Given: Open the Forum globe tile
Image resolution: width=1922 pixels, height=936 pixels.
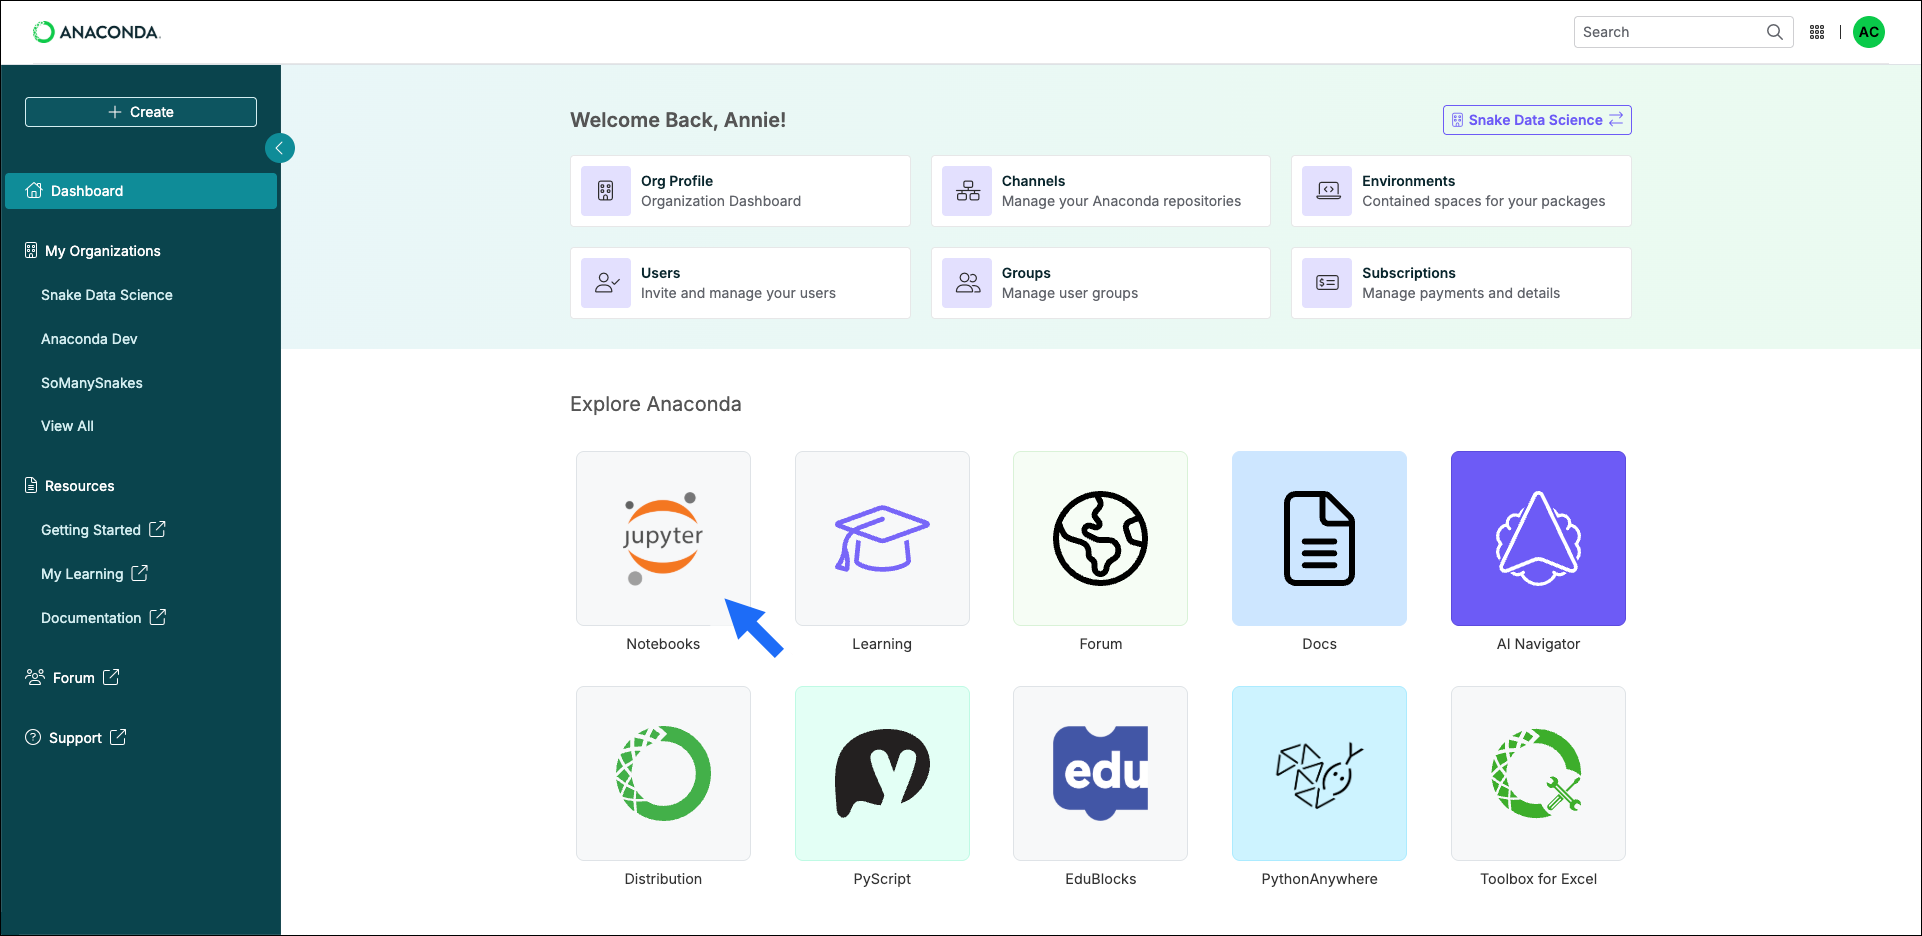Looking at the screenshot, I should (1100, 538).
